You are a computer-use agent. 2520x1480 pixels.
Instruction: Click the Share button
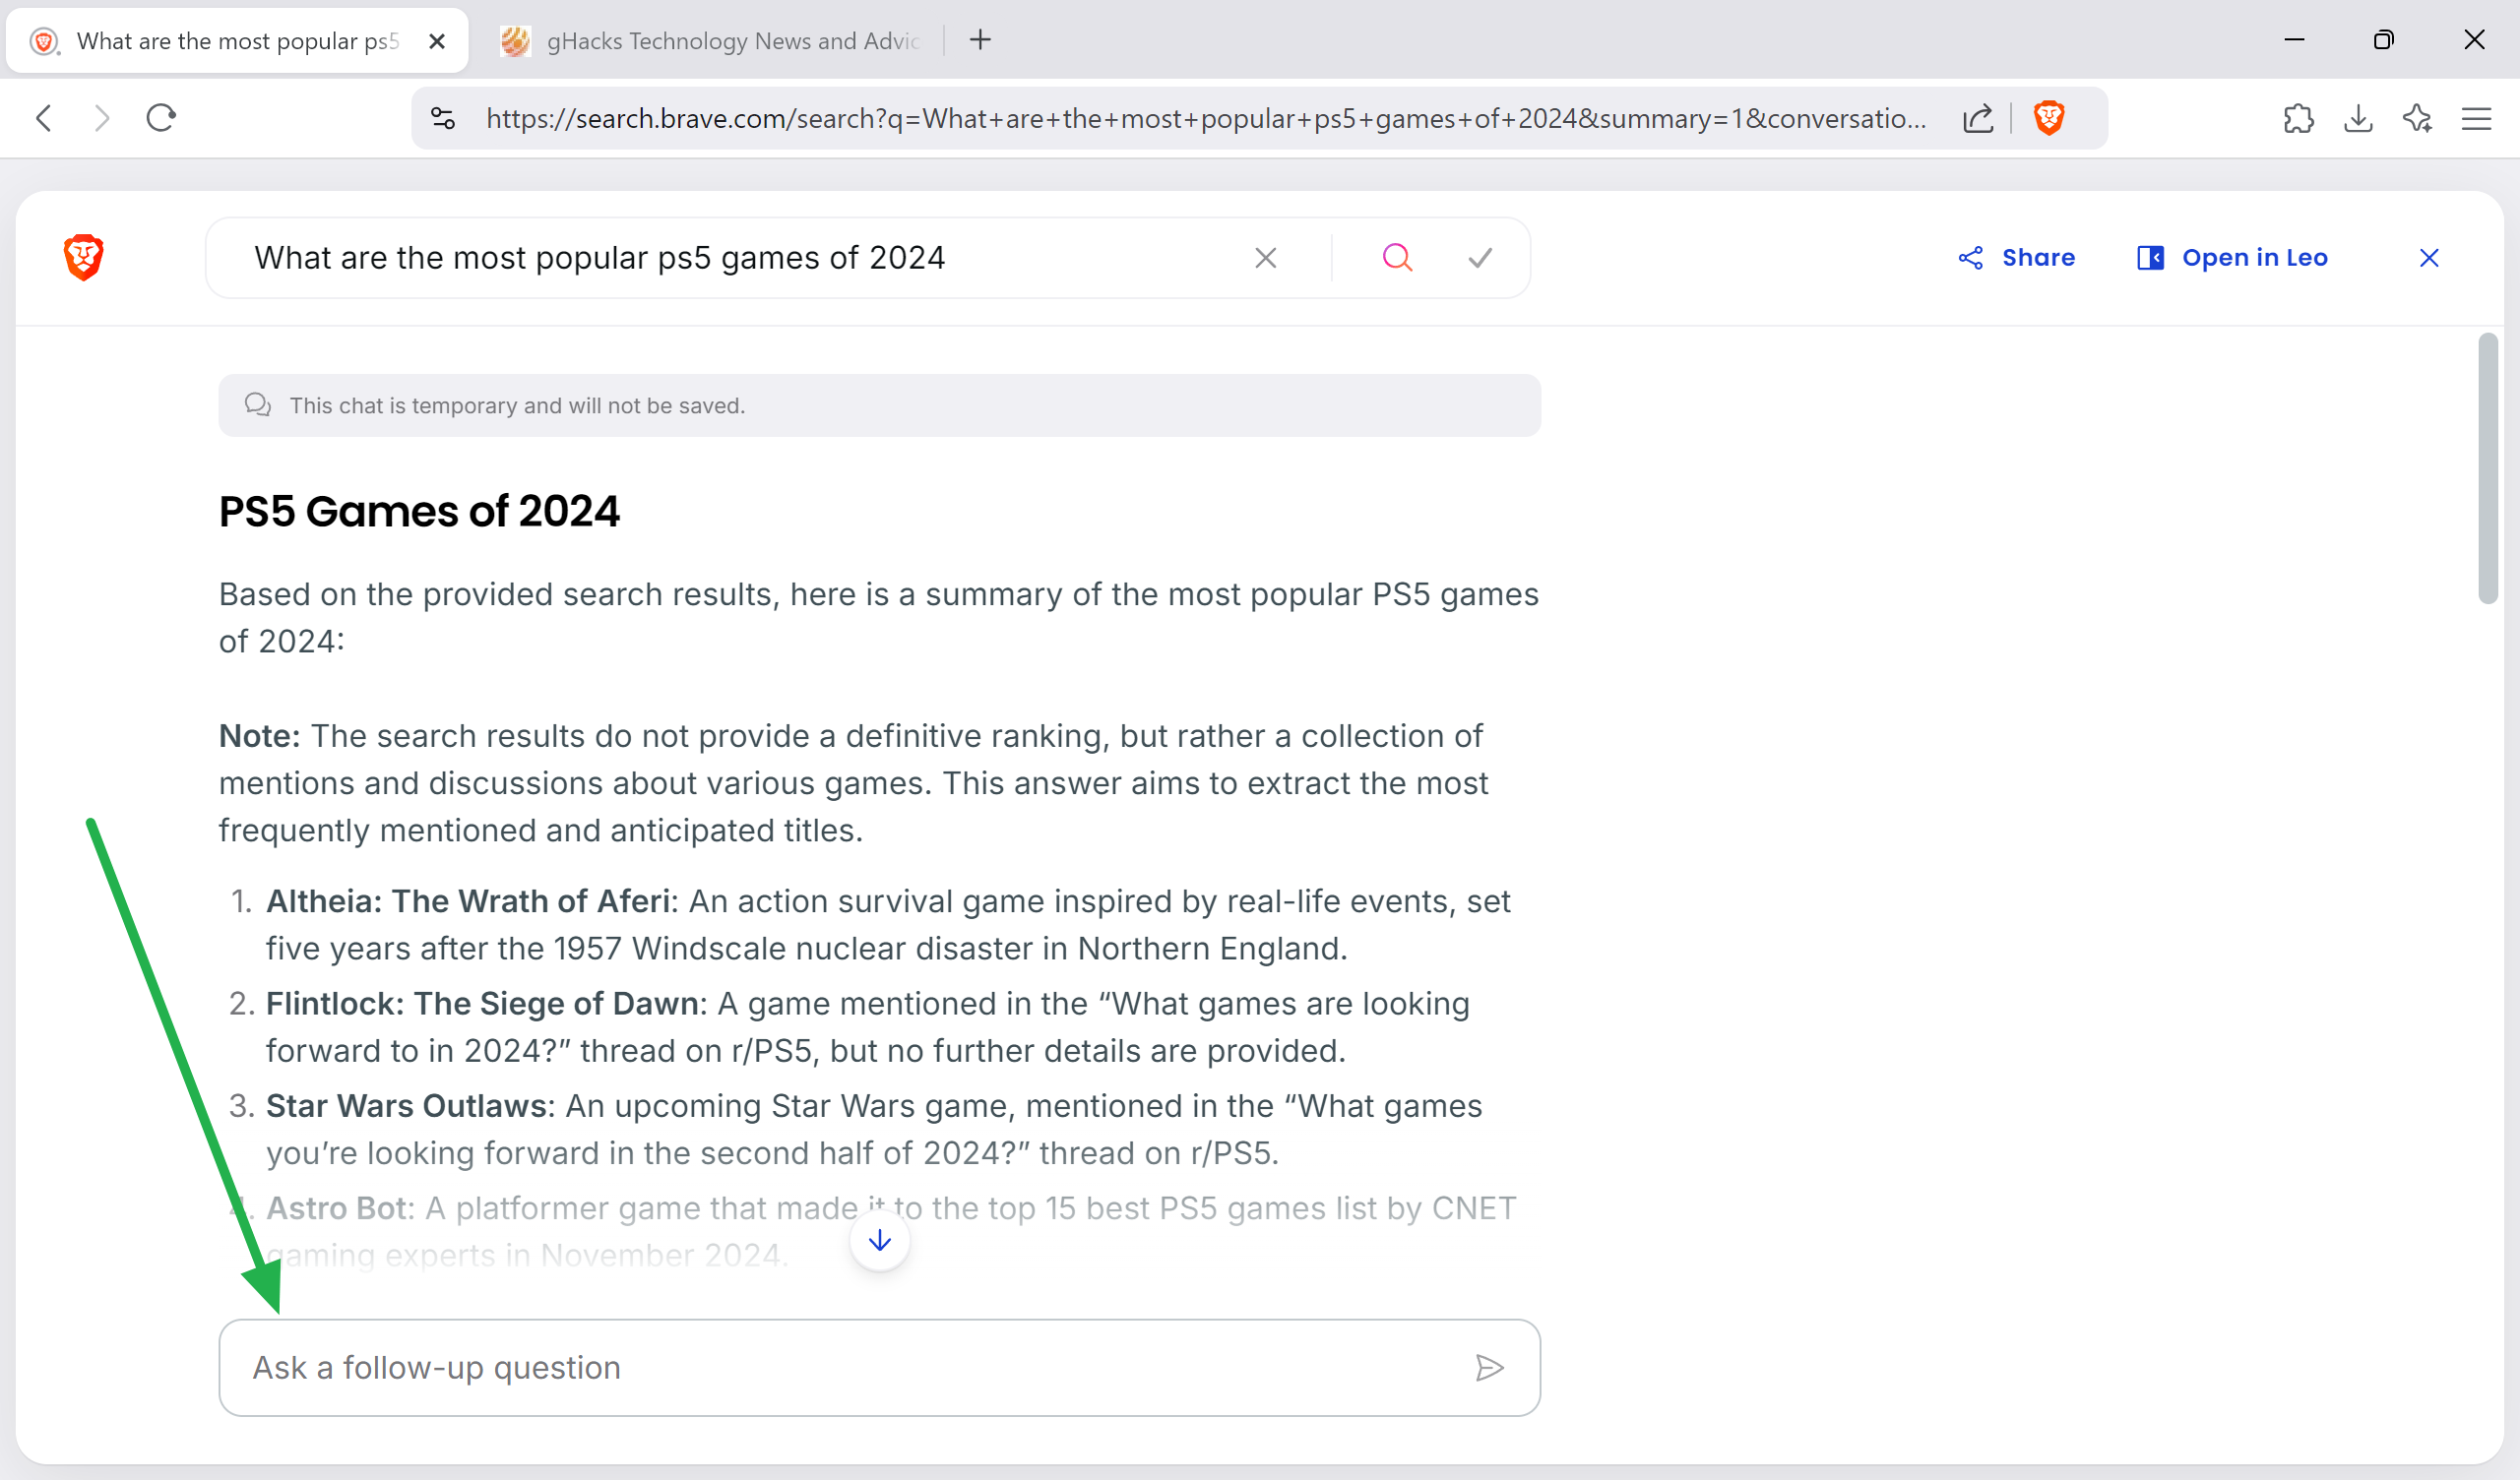pos(2018,257)
